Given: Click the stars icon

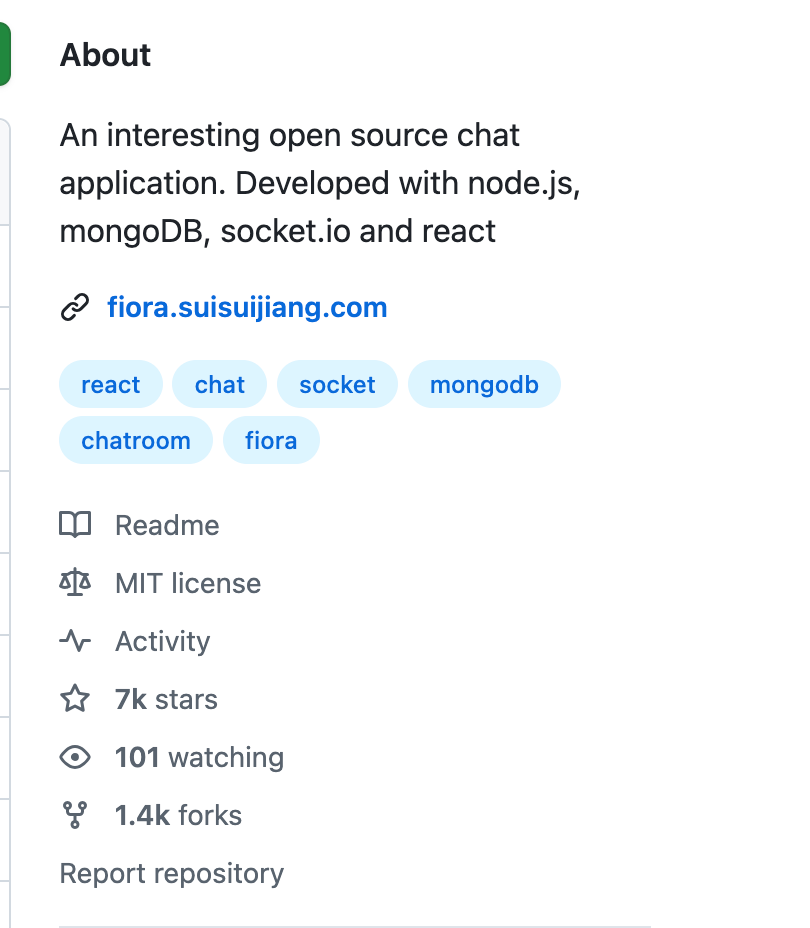Looking at the screenshot, I should click(x=75, y=699).
